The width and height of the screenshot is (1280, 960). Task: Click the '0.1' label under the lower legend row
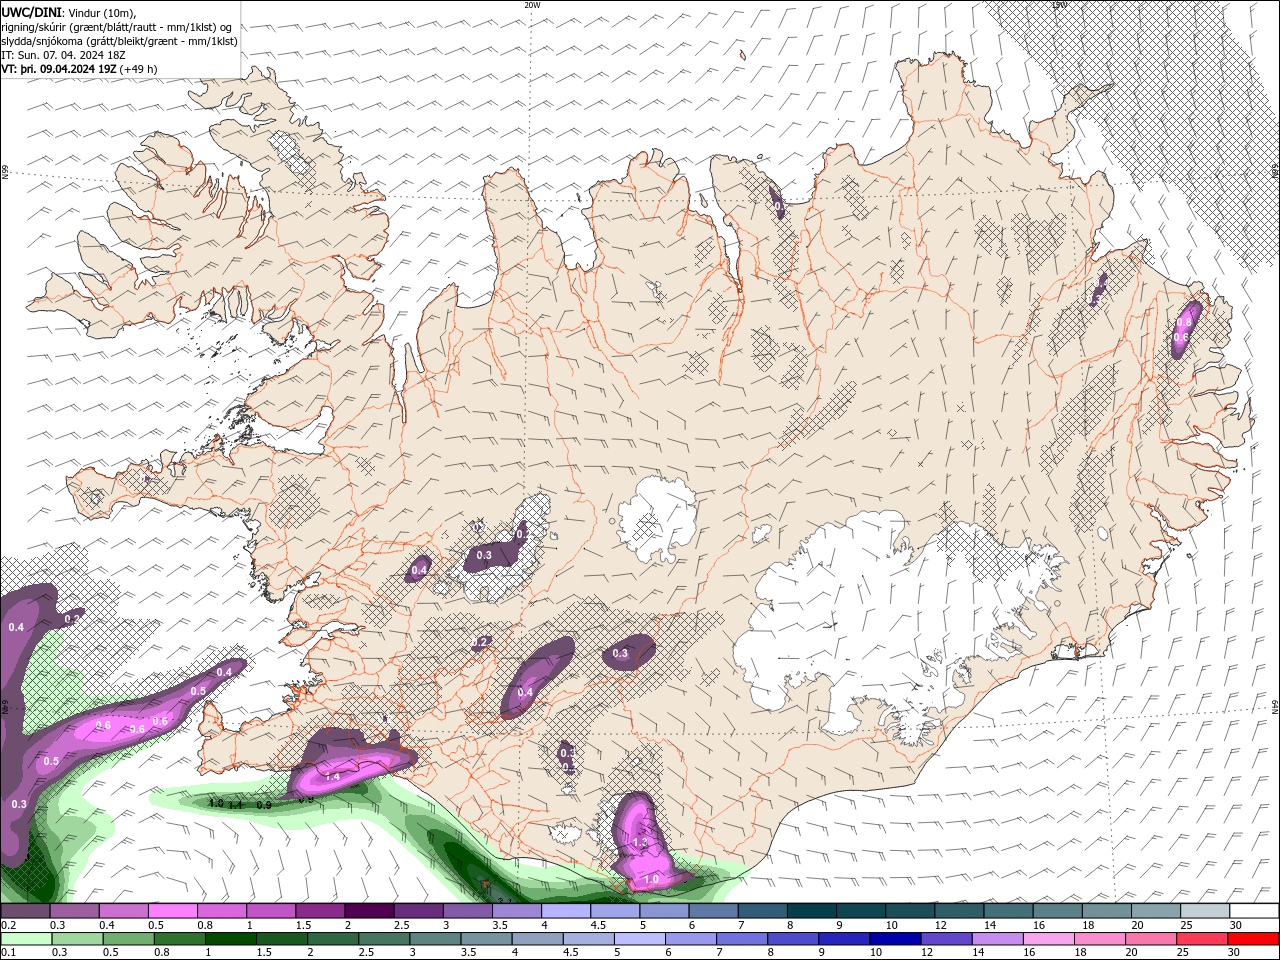(x=8, y=953)
